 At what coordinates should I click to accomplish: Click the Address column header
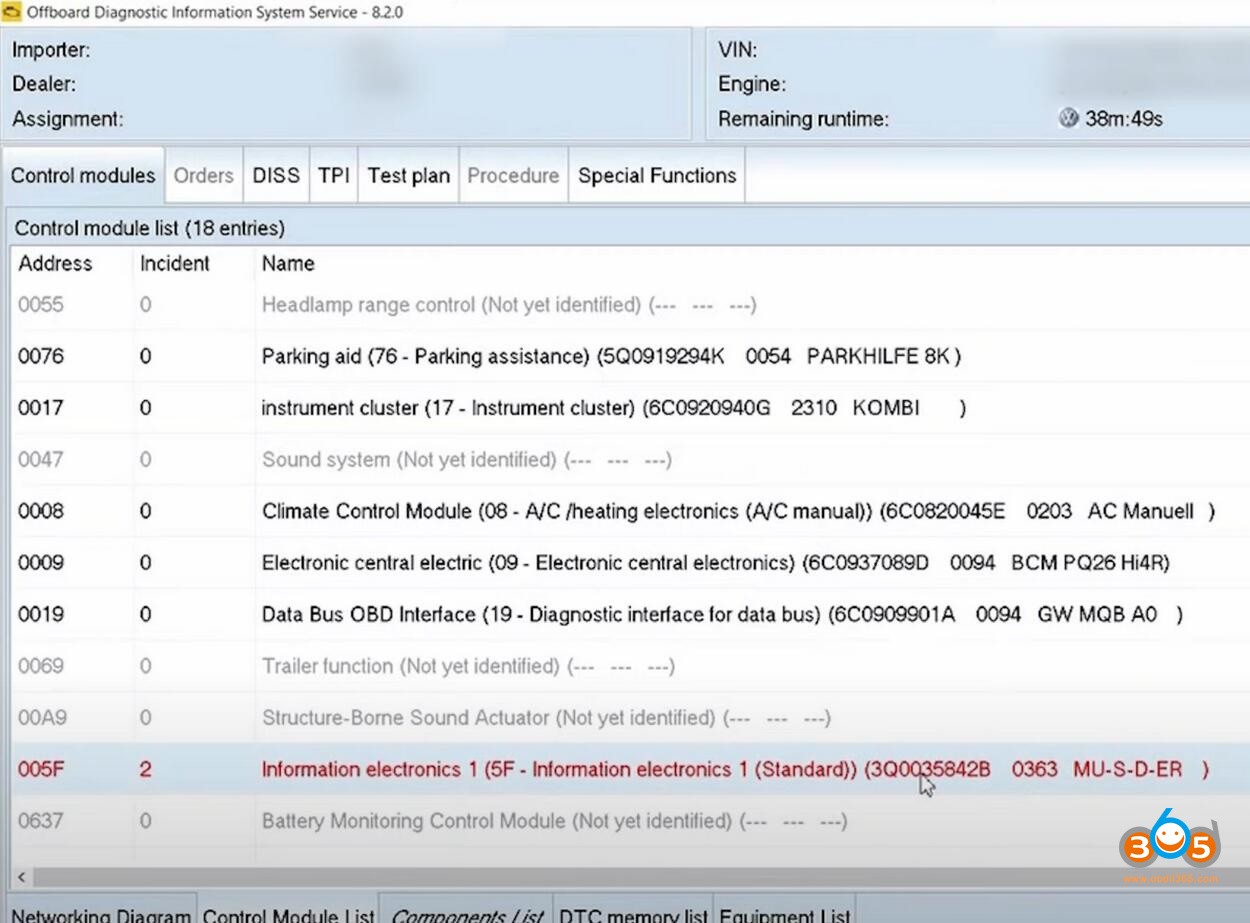coord(55,264)
